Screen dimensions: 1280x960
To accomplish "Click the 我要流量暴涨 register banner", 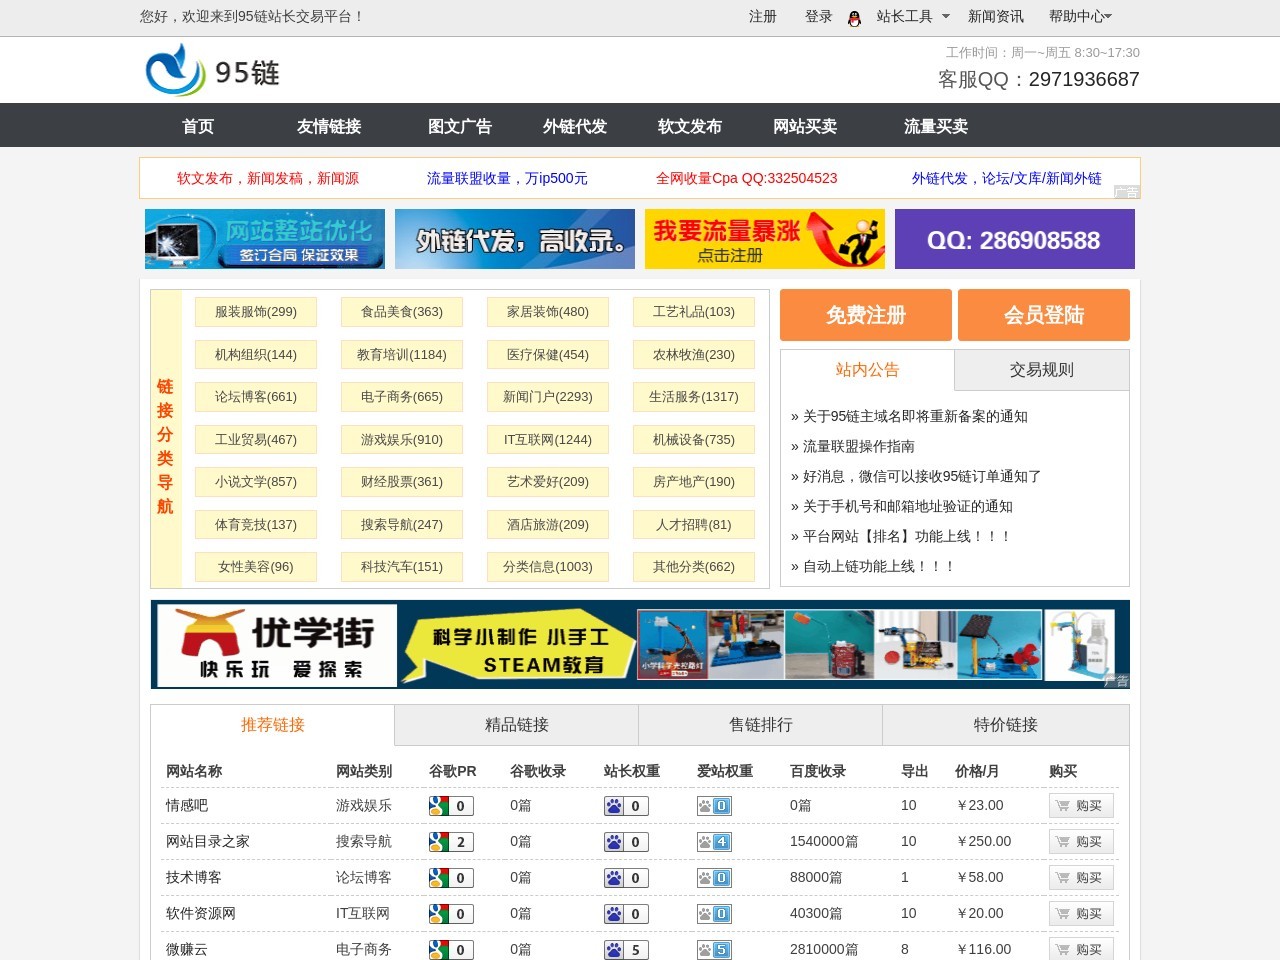I will [x=764, y=238].
